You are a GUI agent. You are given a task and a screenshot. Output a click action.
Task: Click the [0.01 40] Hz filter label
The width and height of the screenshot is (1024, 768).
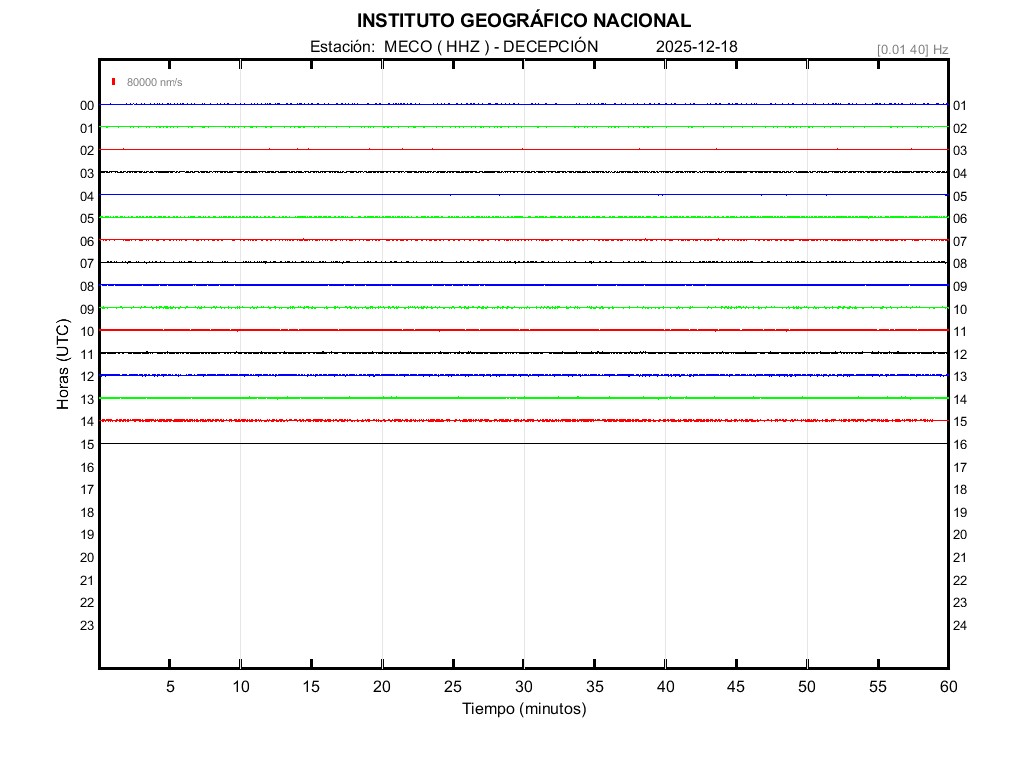(912, 49)
